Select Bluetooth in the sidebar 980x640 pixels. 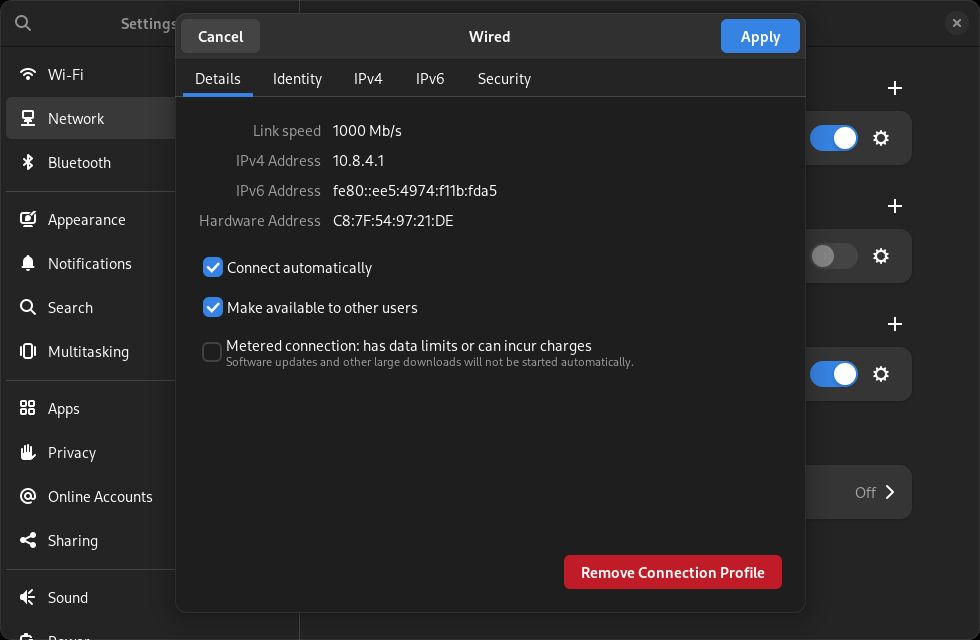79,163
